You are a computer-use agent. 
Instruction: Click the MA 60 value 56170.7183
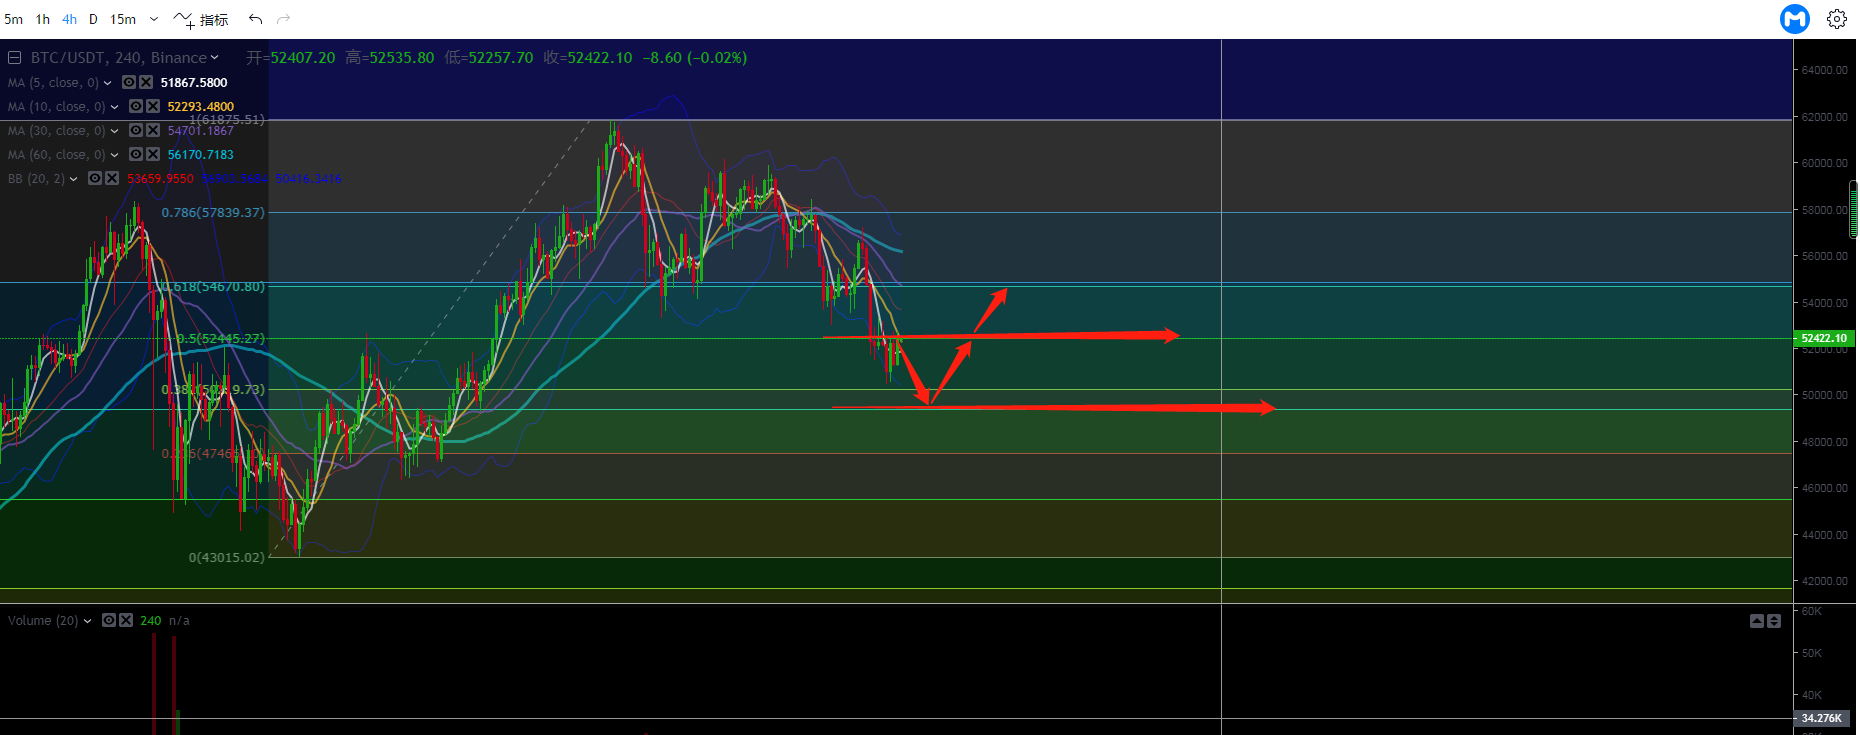point(201,155)
